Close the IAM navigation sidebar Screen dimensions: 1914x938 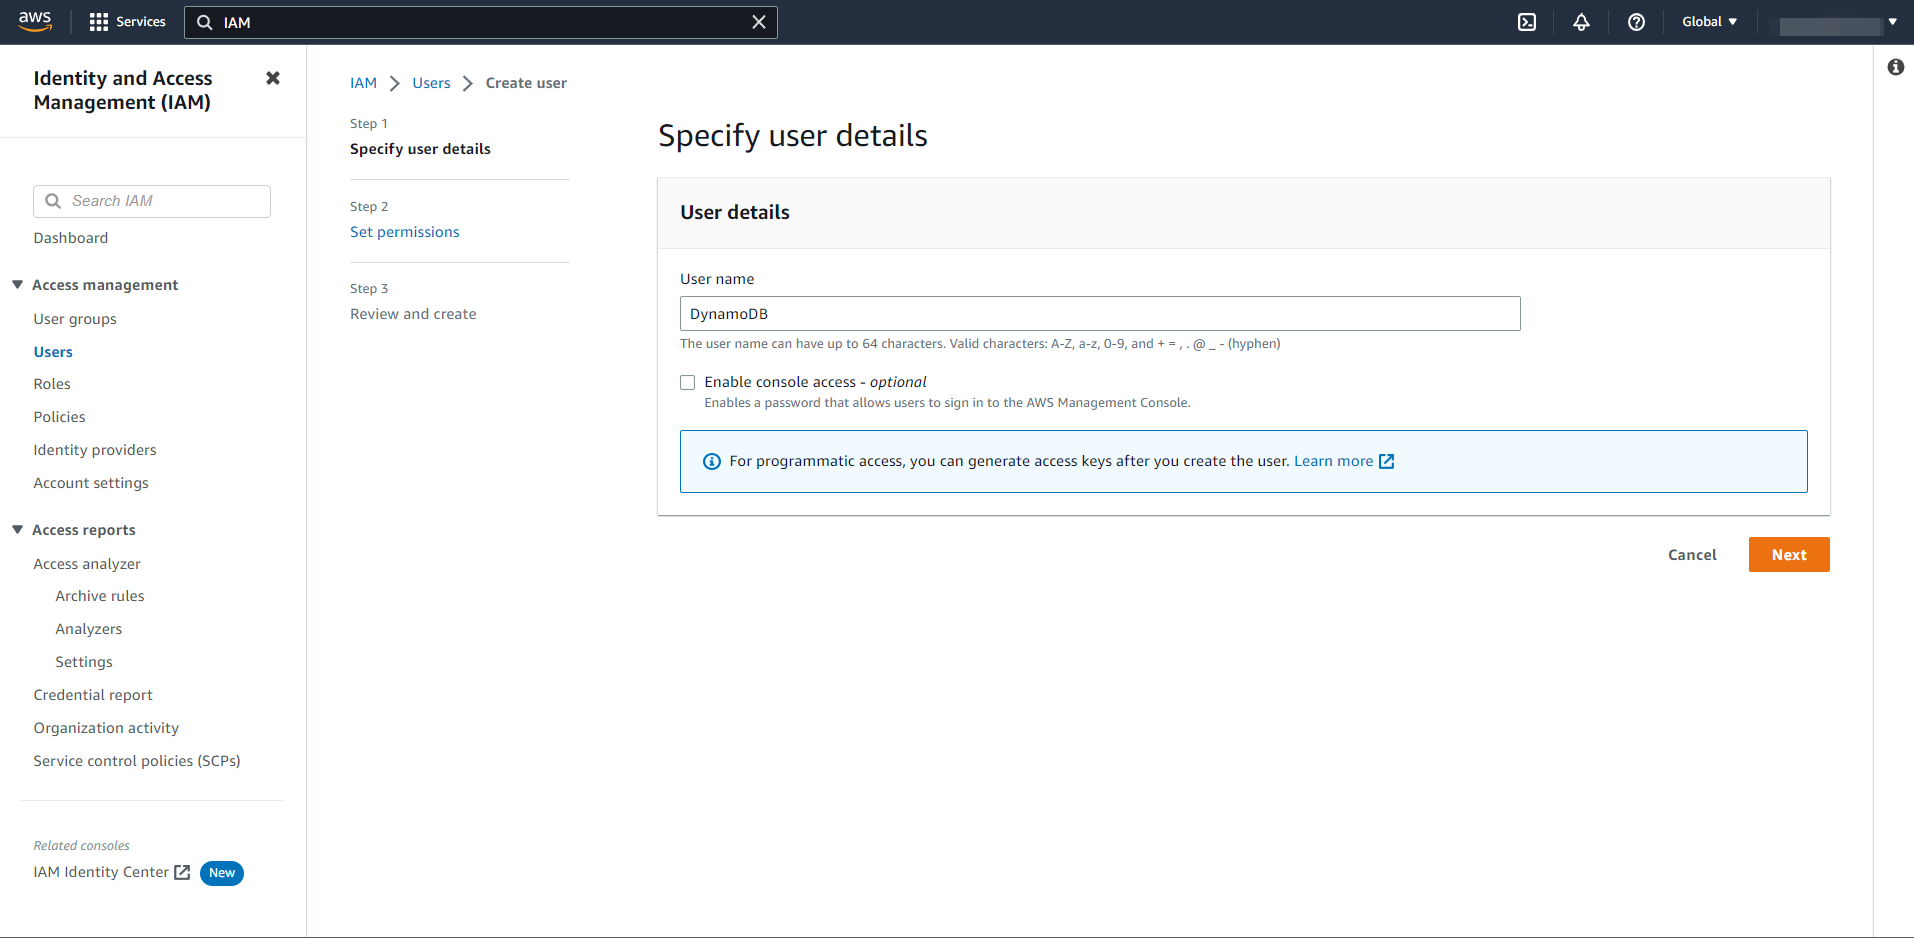(273, 78)
